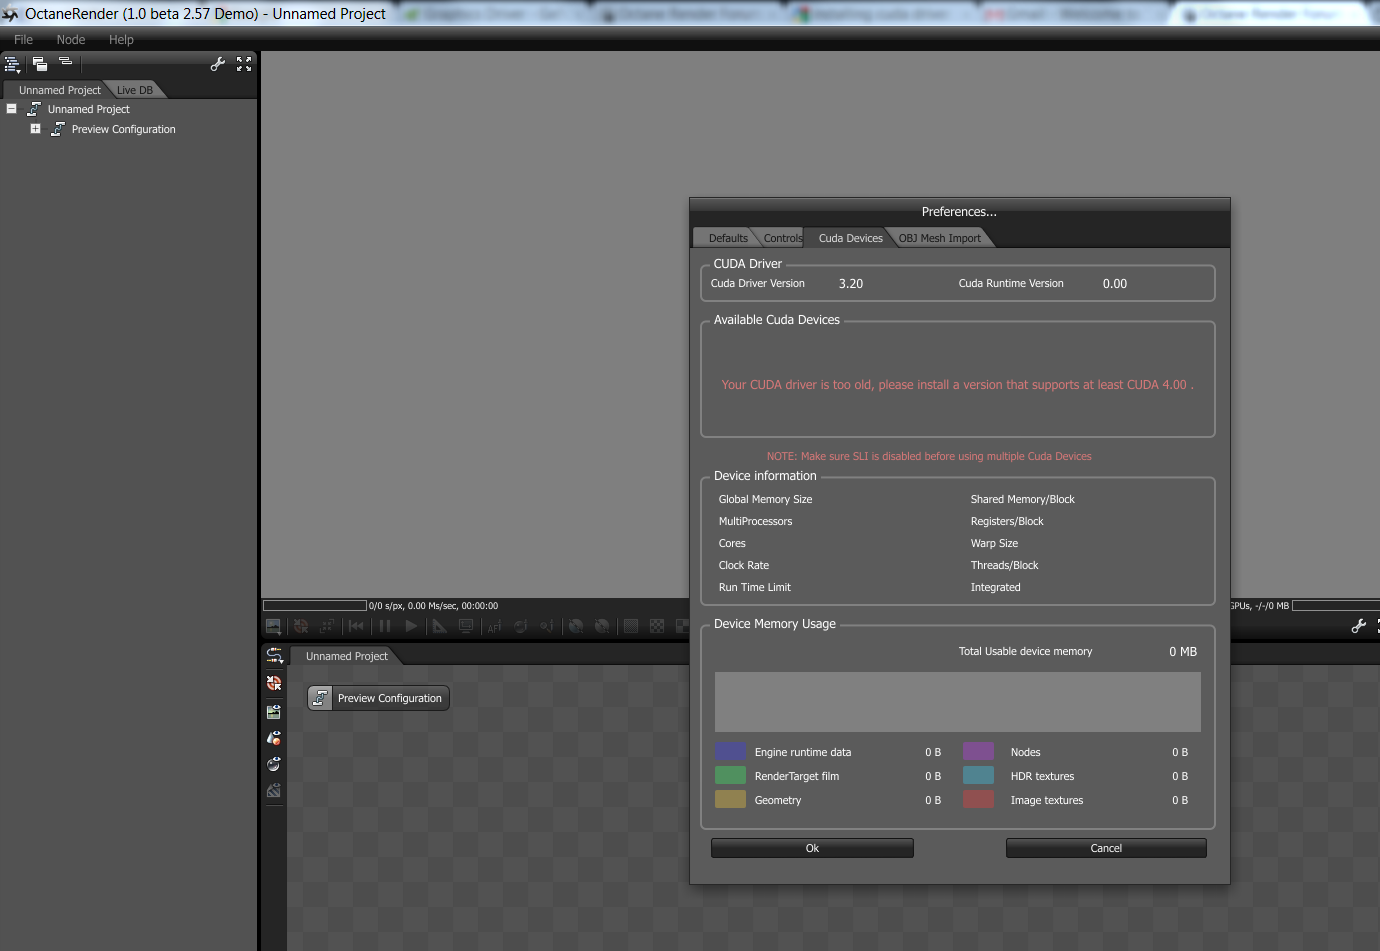Click the Geometry olive color swatch
Viewport: 1380px width, 951px height.
tap(731, 799)
